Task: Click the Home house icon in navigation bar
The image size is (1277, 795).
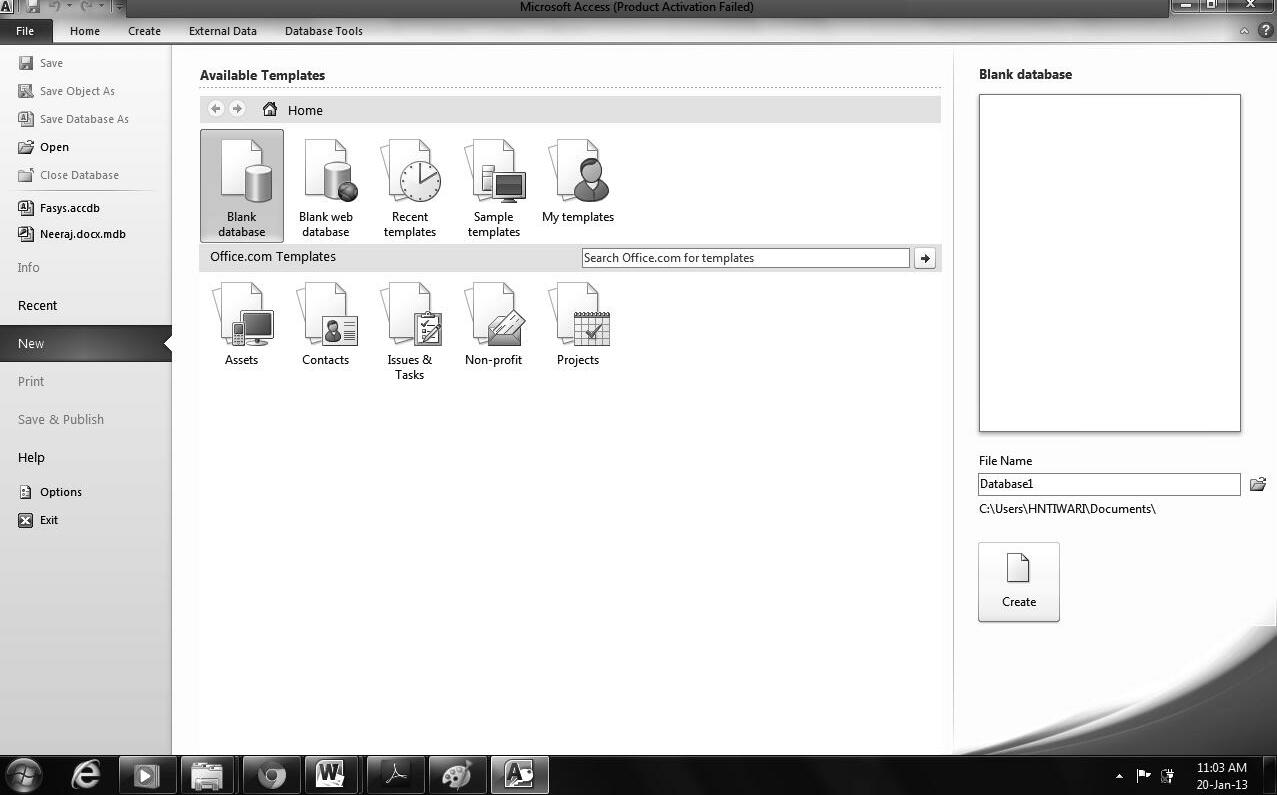Action: coord(269,109)
